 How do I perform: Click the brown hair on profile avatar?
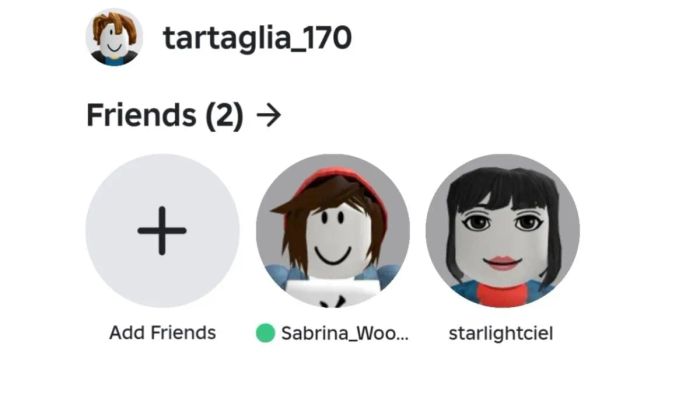click(x=116, y=25)
